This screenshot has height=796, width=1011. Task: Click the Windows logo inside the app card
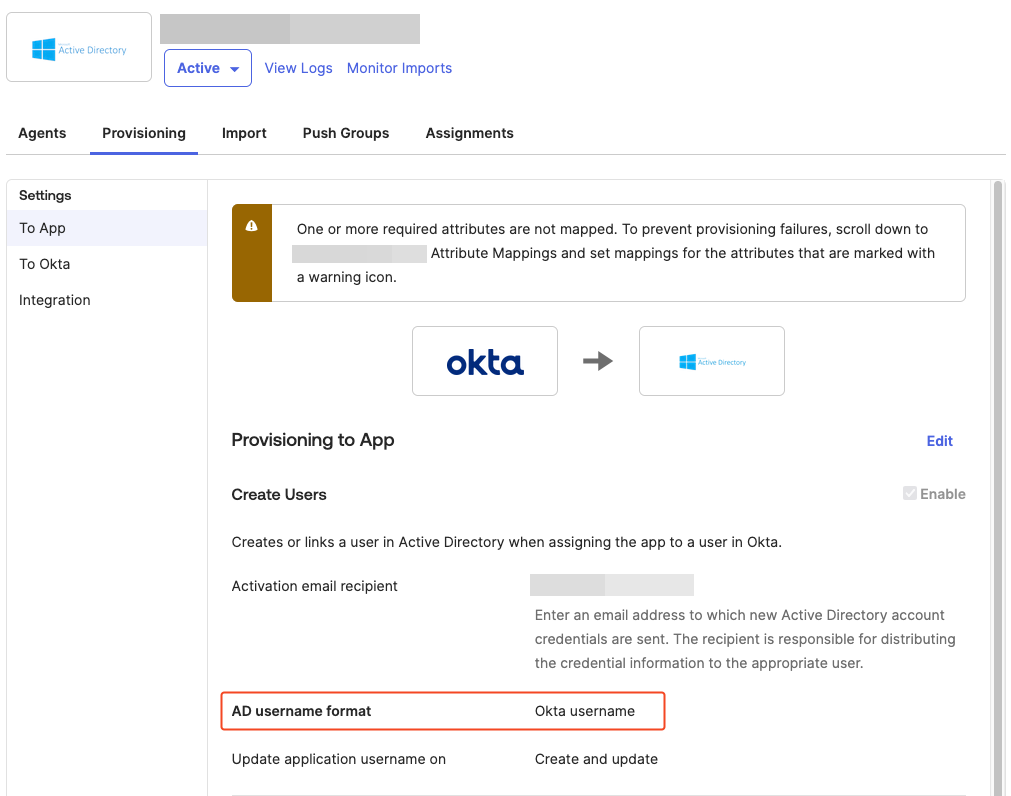click(x=43, y=46)
